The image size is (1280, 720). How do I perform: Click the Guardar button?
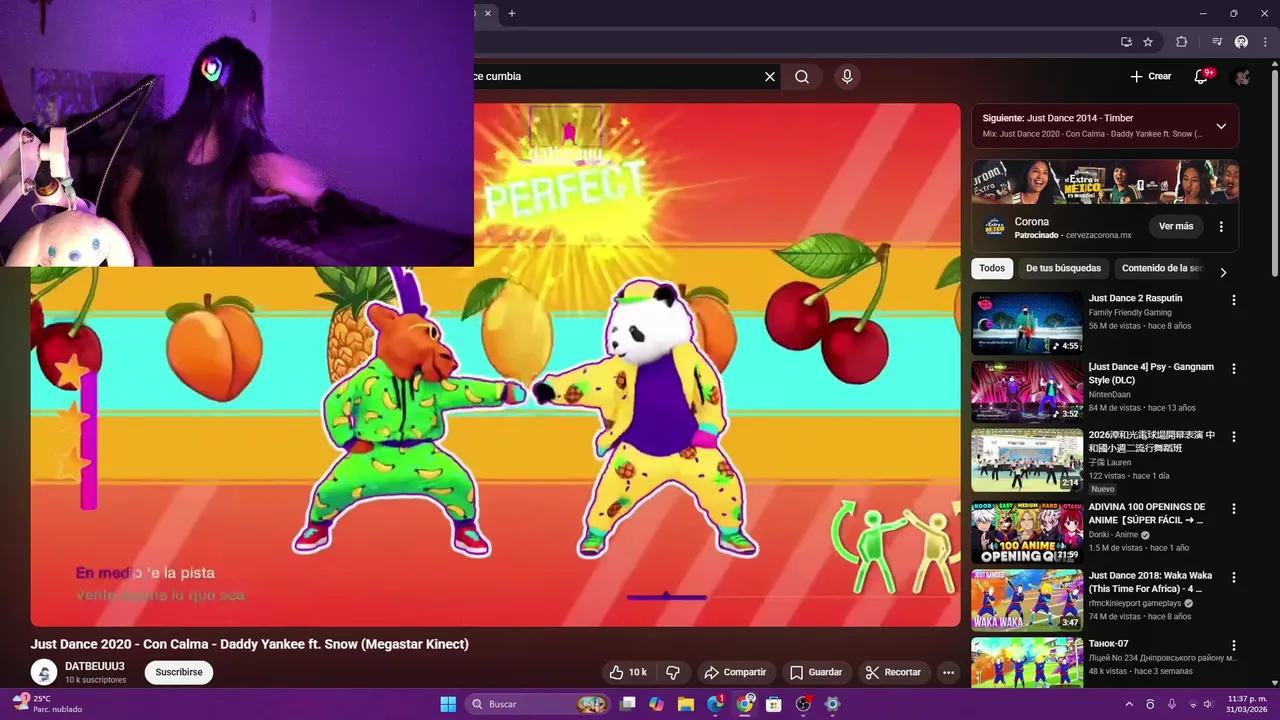click(x=816, y=672)
